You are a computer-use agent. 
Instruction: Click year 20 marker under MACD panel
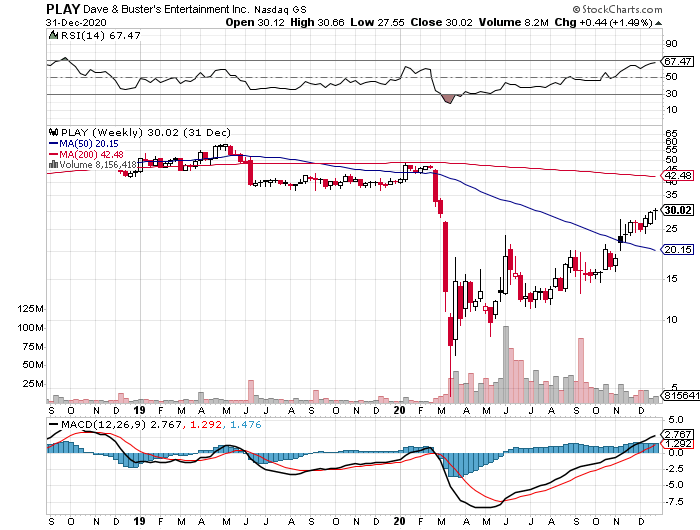(x=399, y=521)
